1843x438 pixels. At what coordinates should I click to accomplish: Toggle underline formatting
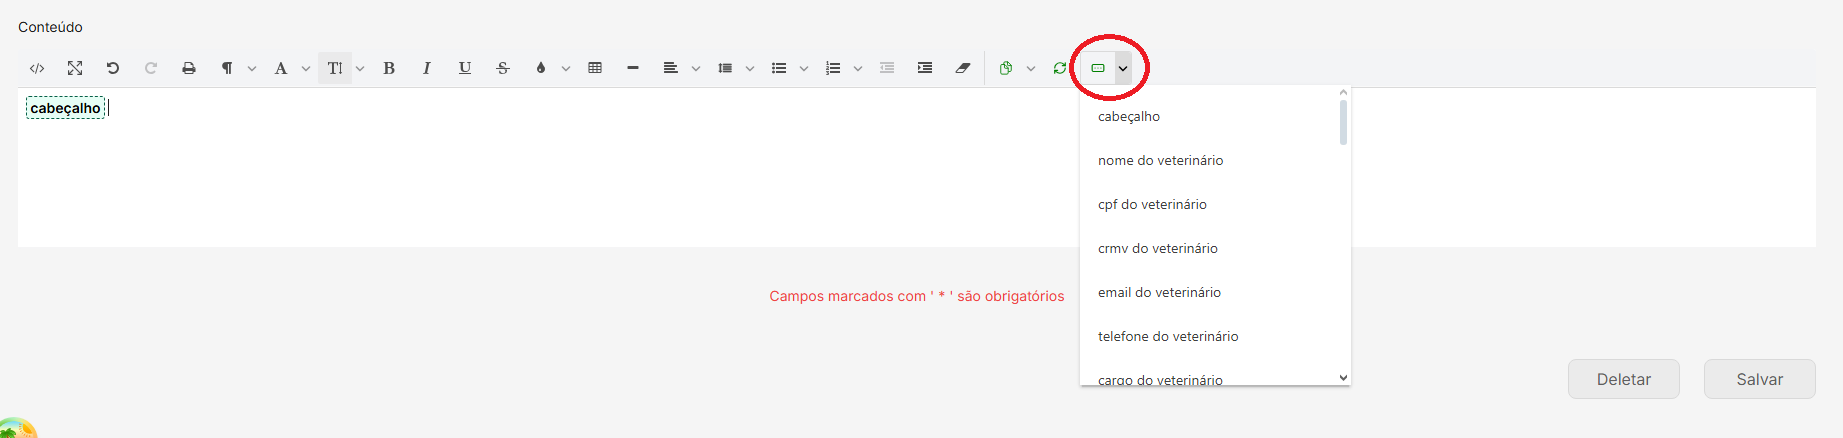tap(465, 68)
